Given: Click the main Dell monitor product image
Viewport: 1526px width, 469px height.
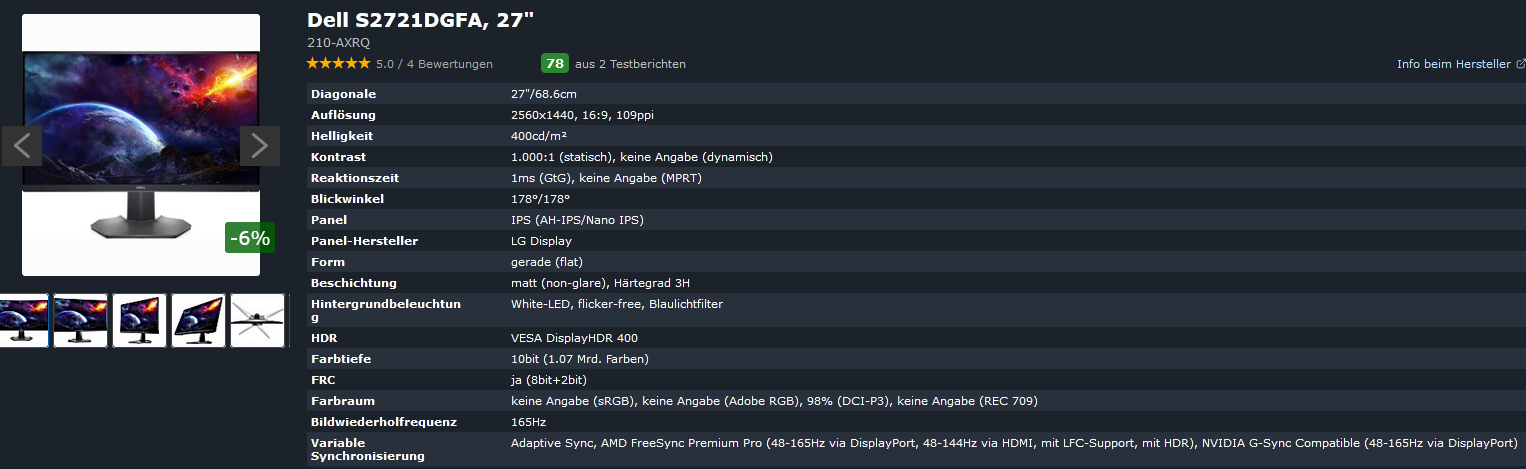Looking at the screenshot, I should pos(141,145).
